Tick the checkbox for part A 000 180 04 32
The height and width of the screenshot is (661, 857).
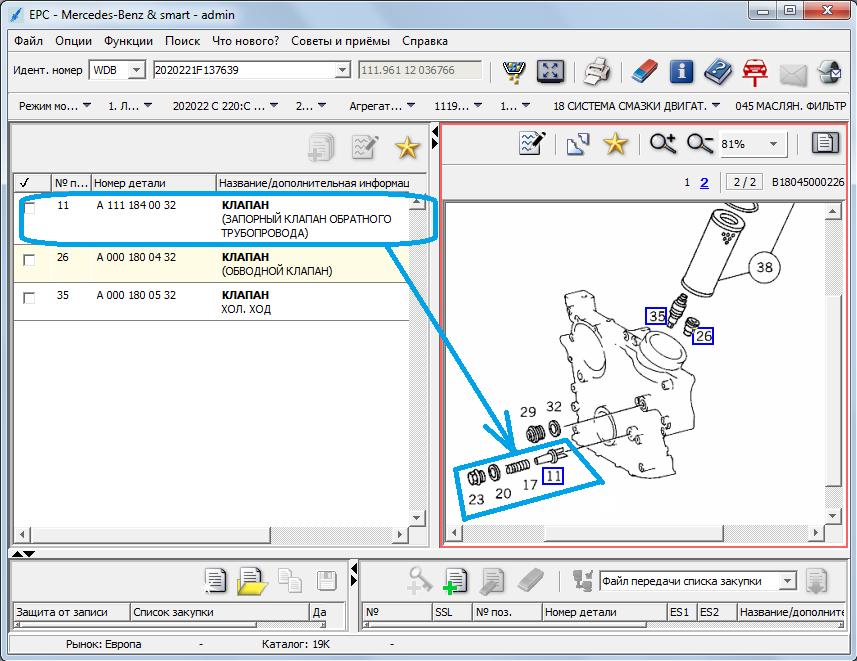[29, 260]
